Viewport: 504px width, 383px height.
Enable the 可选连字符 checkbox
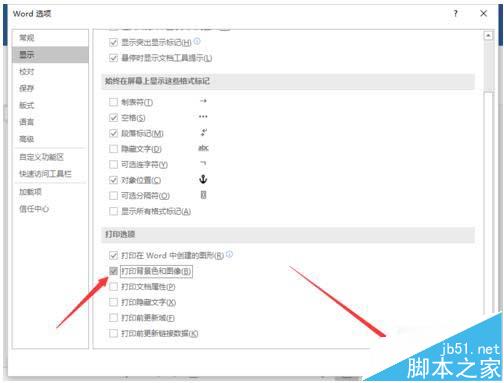tap(113, 164)
